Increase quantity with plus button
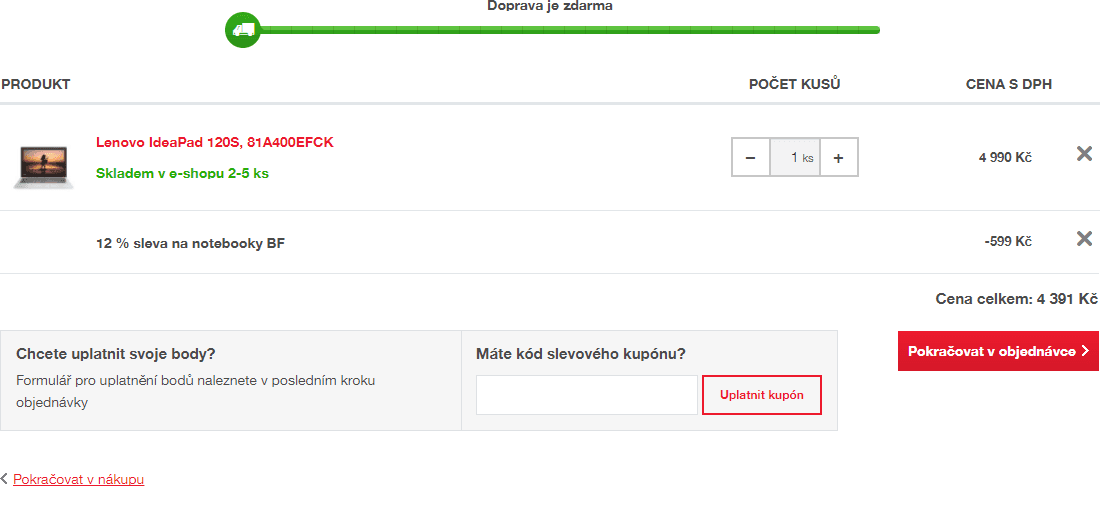This screenshot has width=1103, height=508. 839,158
